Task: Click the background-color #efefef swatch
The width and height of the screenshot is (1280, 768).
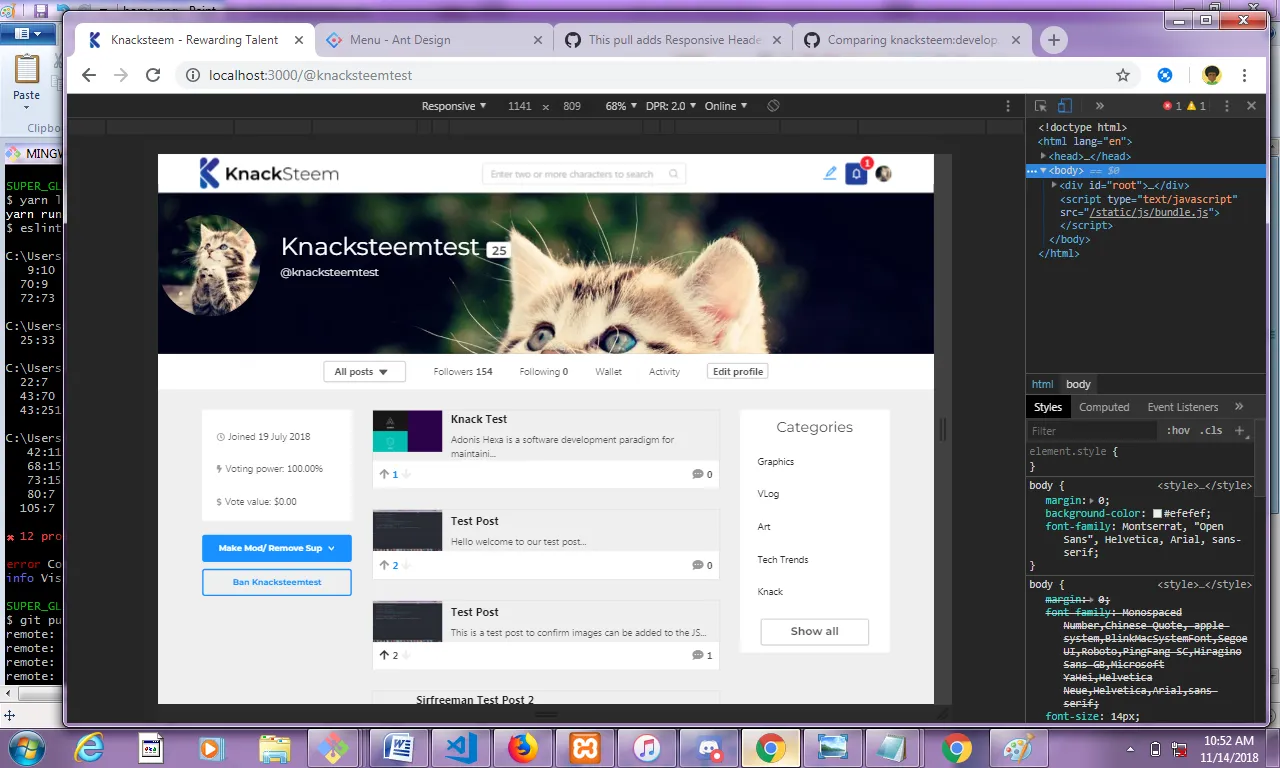Action: click(x=1157, y=513)
